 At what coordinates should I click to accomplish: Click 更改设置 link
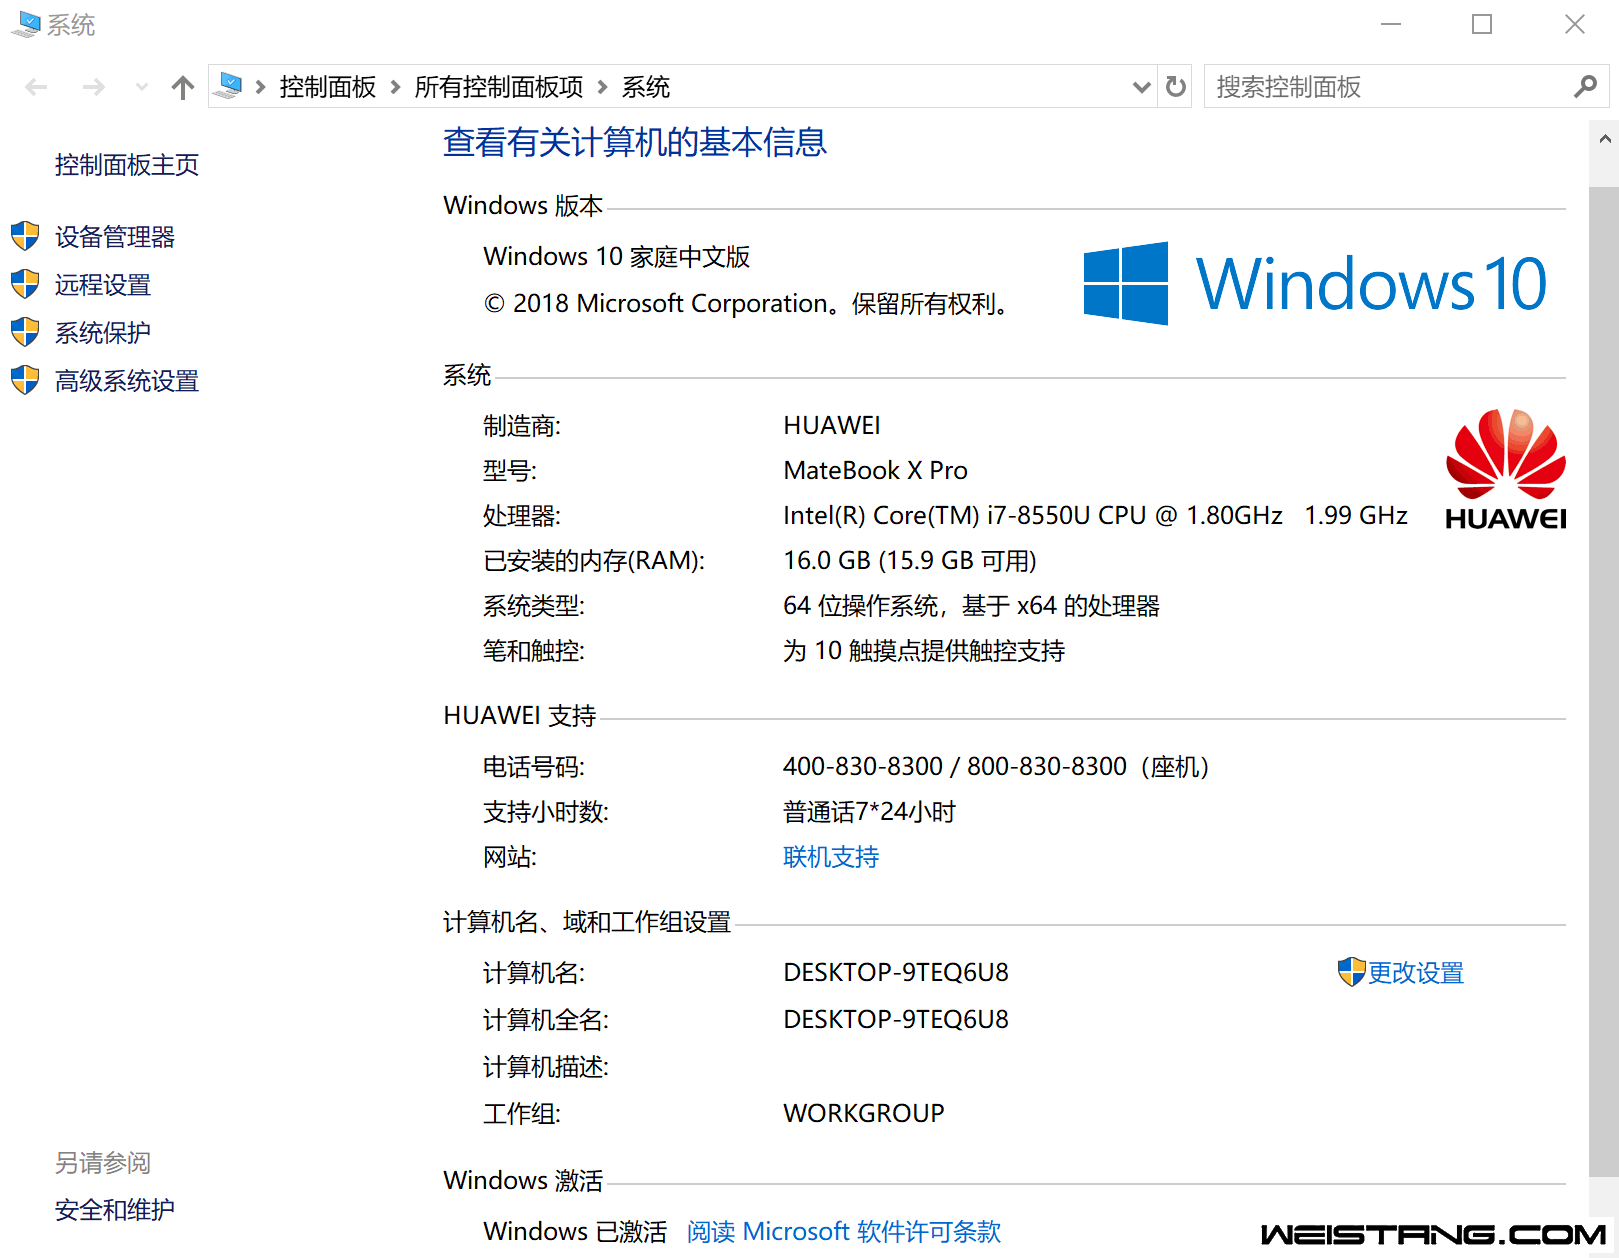(x=1416, y=973)
